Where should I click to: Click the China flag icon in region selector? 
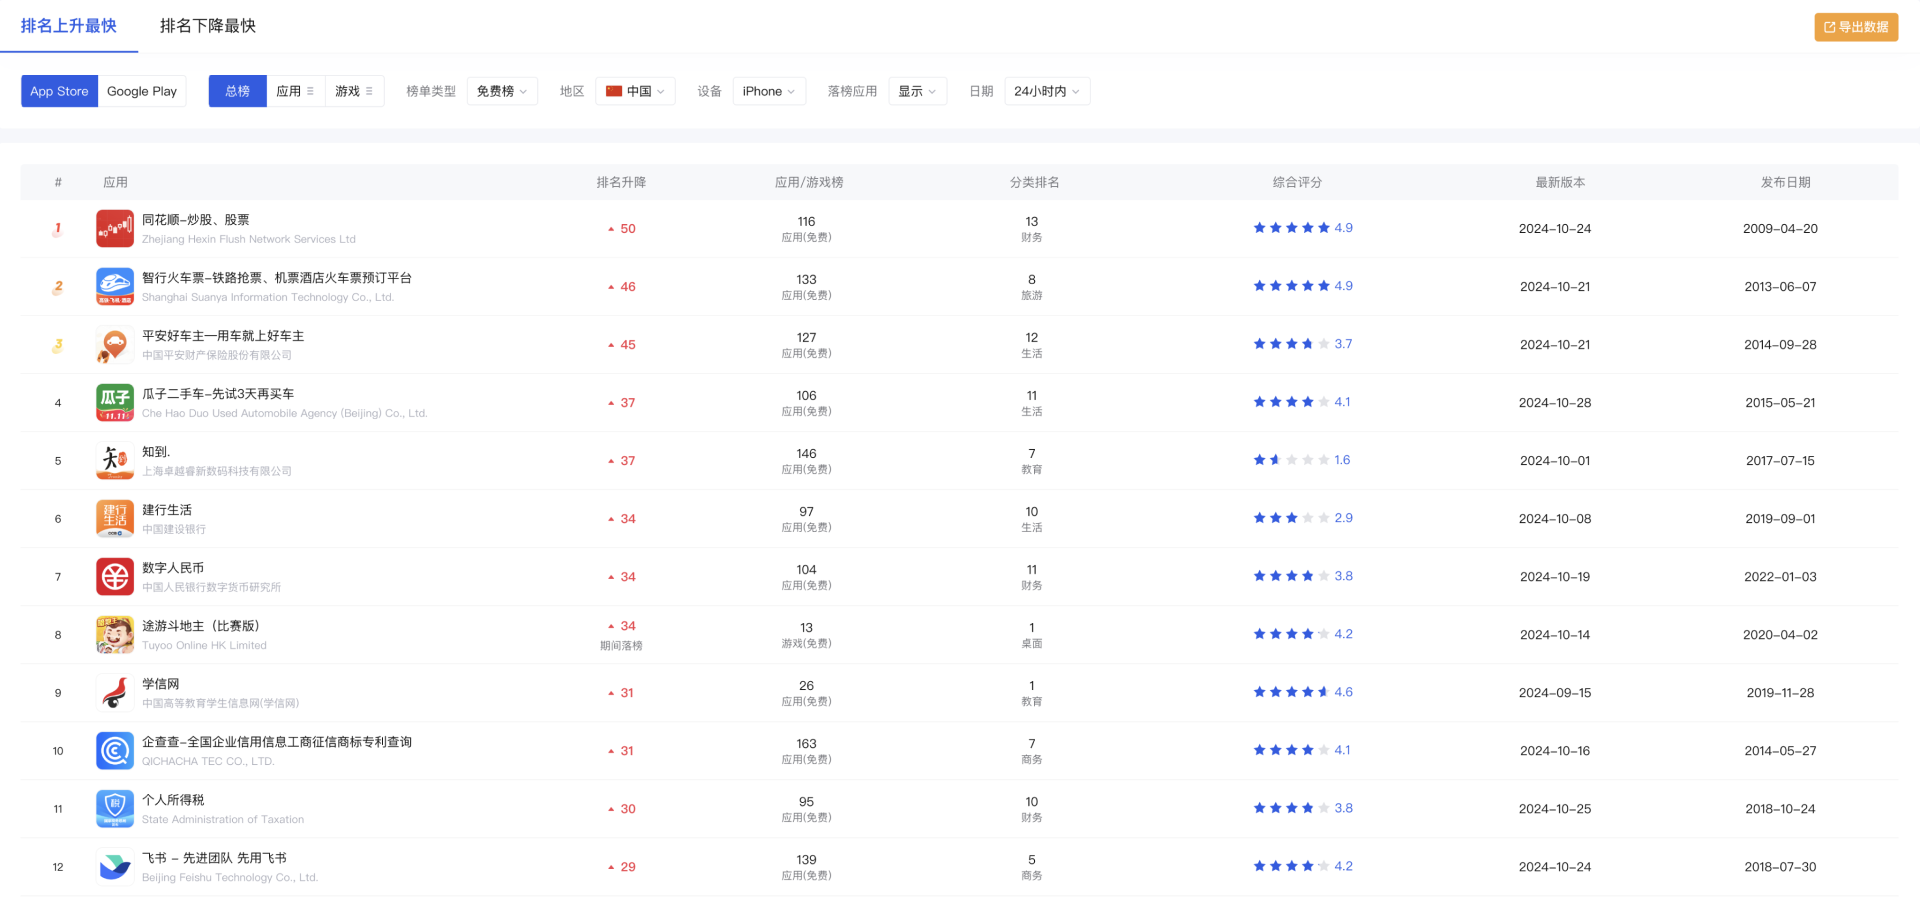tap(614, 91)
